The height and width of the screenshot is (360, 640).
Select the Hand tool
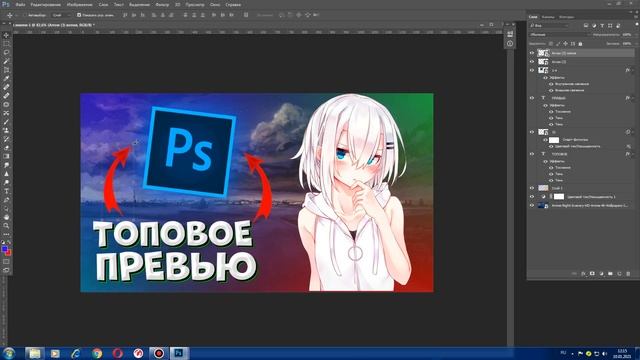point(6,217)
